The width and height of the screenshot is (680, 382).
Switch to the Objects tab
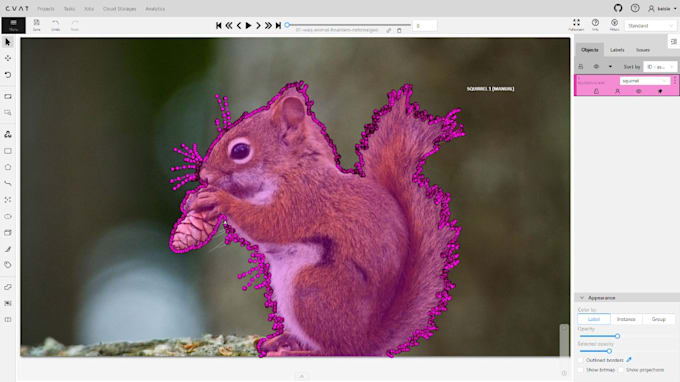point(589,50)
